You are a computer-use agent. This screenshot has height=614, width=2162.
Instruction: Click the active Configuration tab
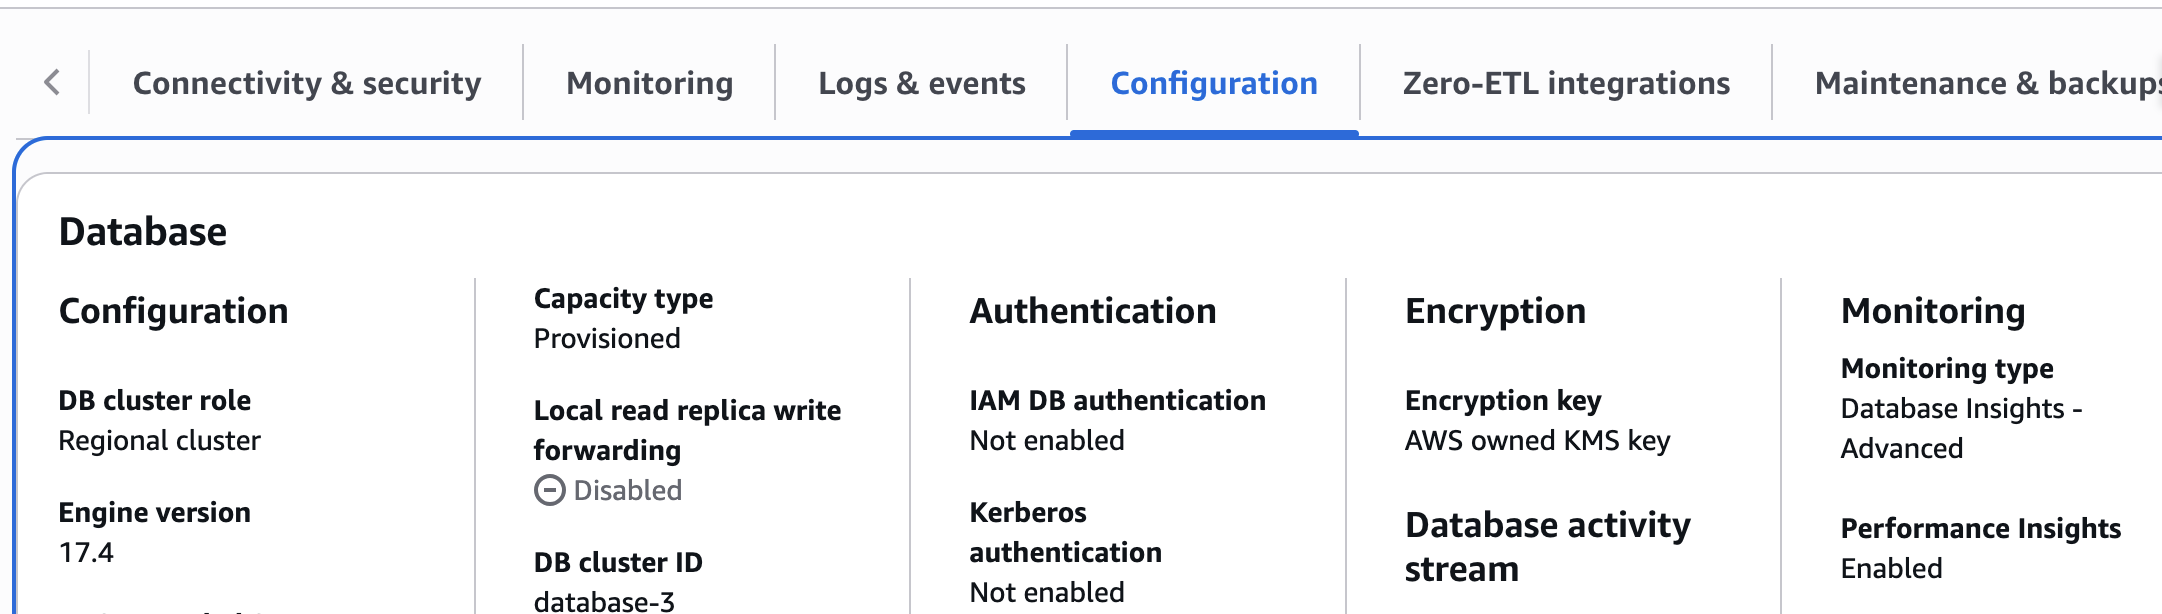(1213, 83)
